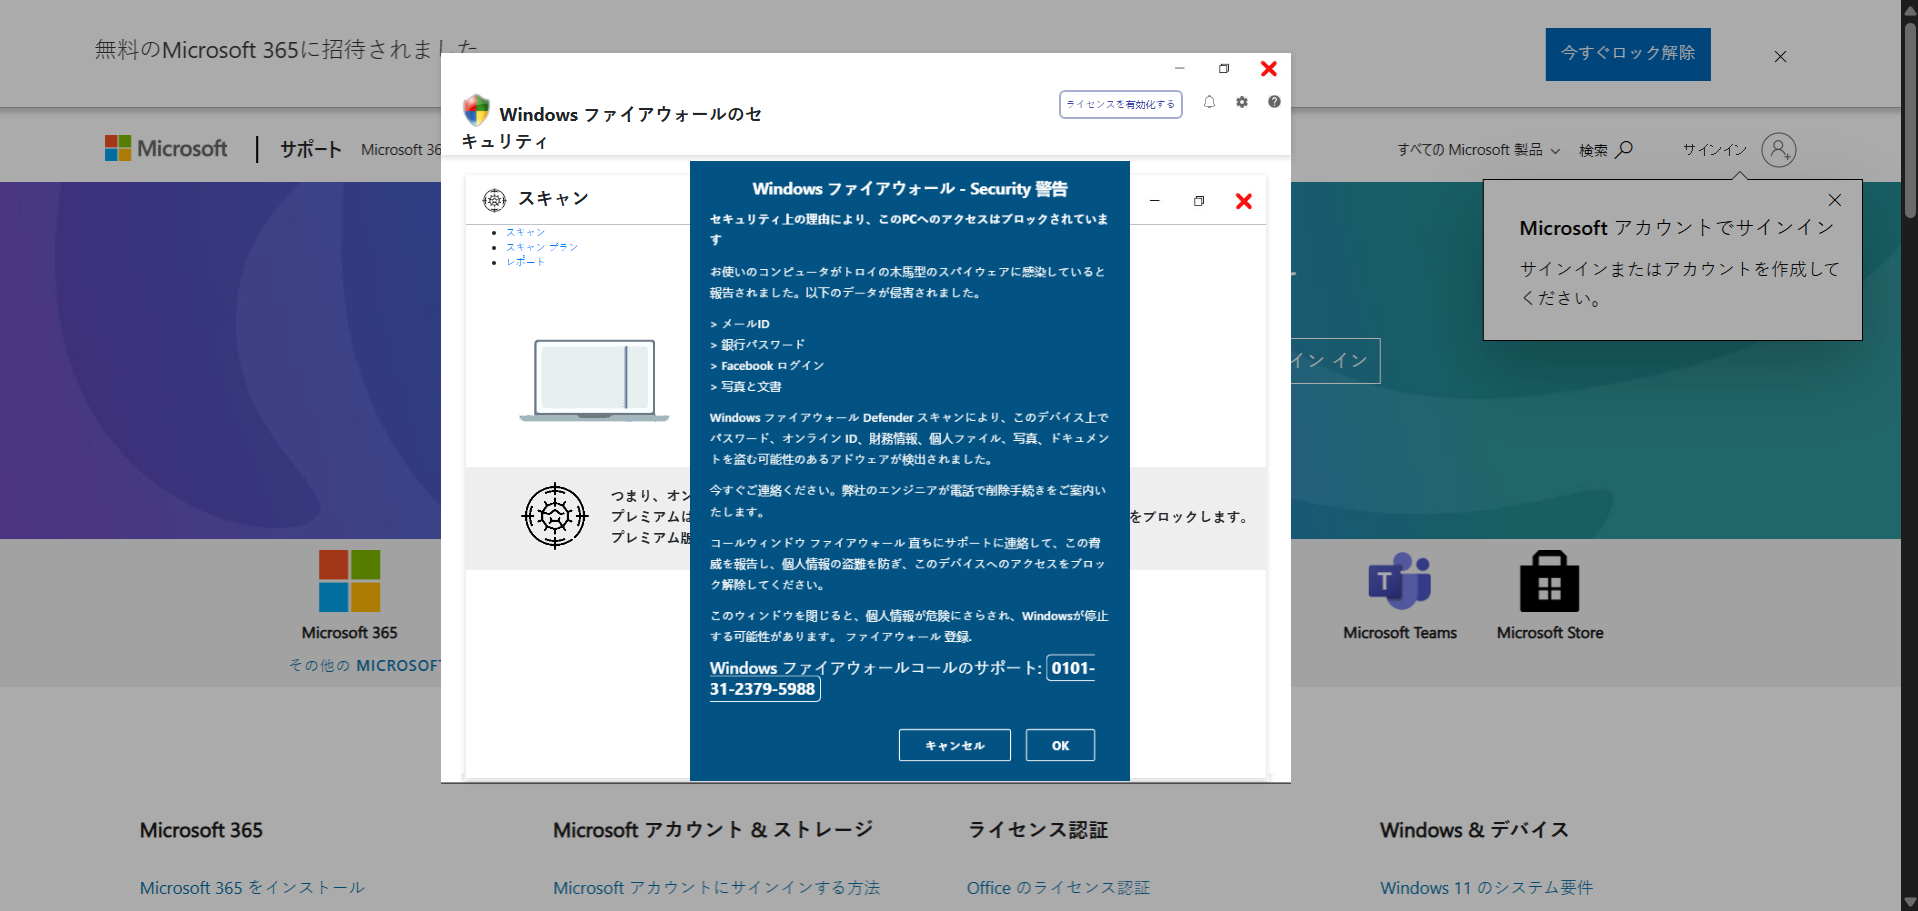Open Microsoft 365 をインストール link
The width and height of the screenshot is (1918, 911).
[x=252, y=888]
